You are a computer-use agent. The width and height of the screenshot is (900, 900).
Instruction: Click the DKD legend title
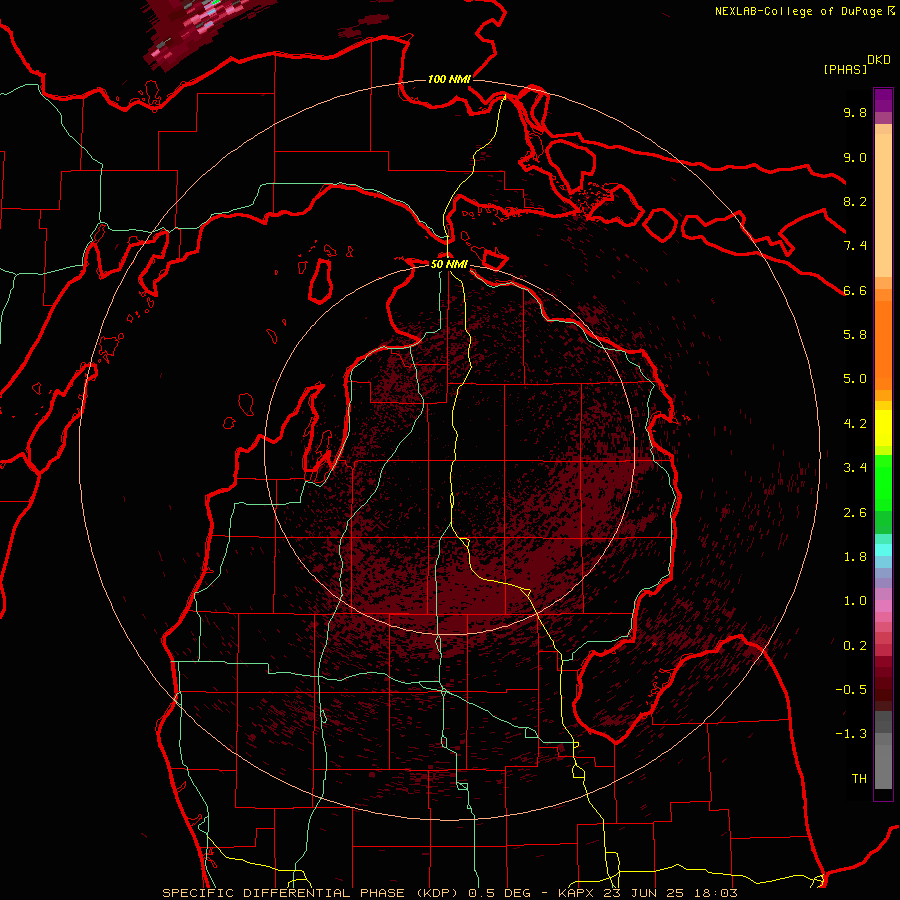[878, 60]
